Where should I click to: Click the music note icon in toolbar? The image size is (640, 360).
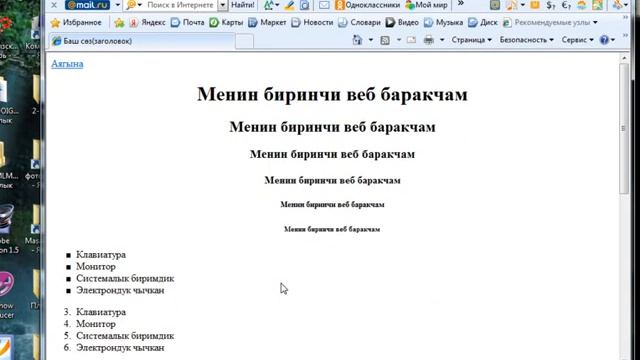click(x=511, y=5)
